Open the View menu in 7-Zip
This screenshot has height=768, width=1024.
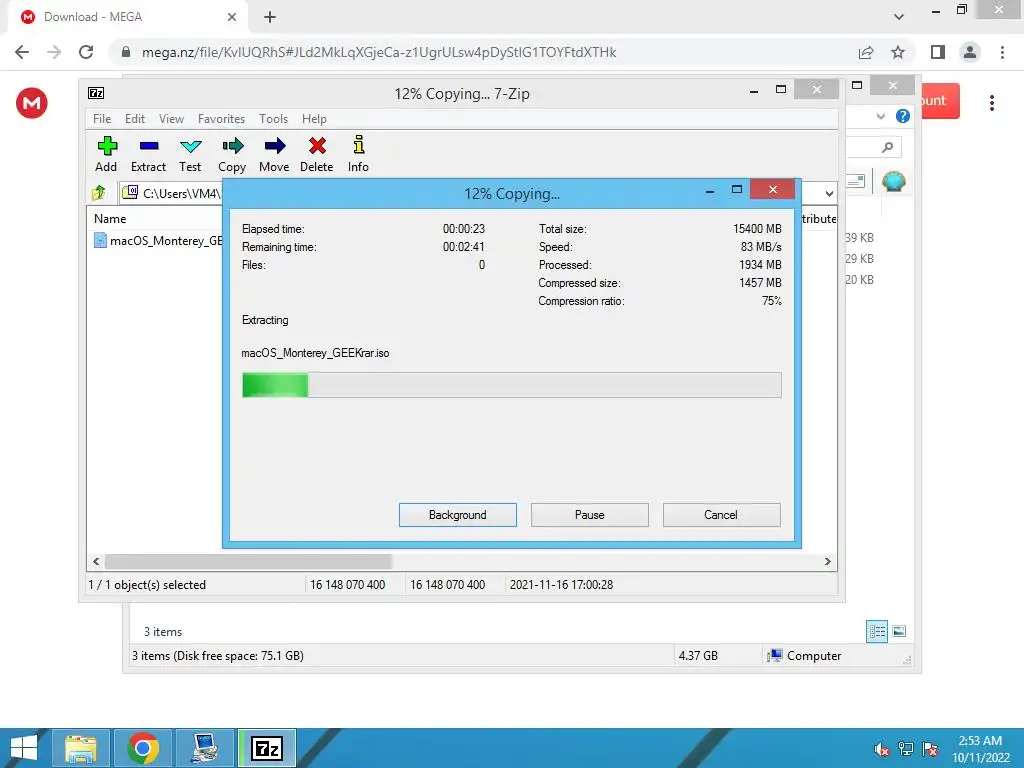pos(171,119)
